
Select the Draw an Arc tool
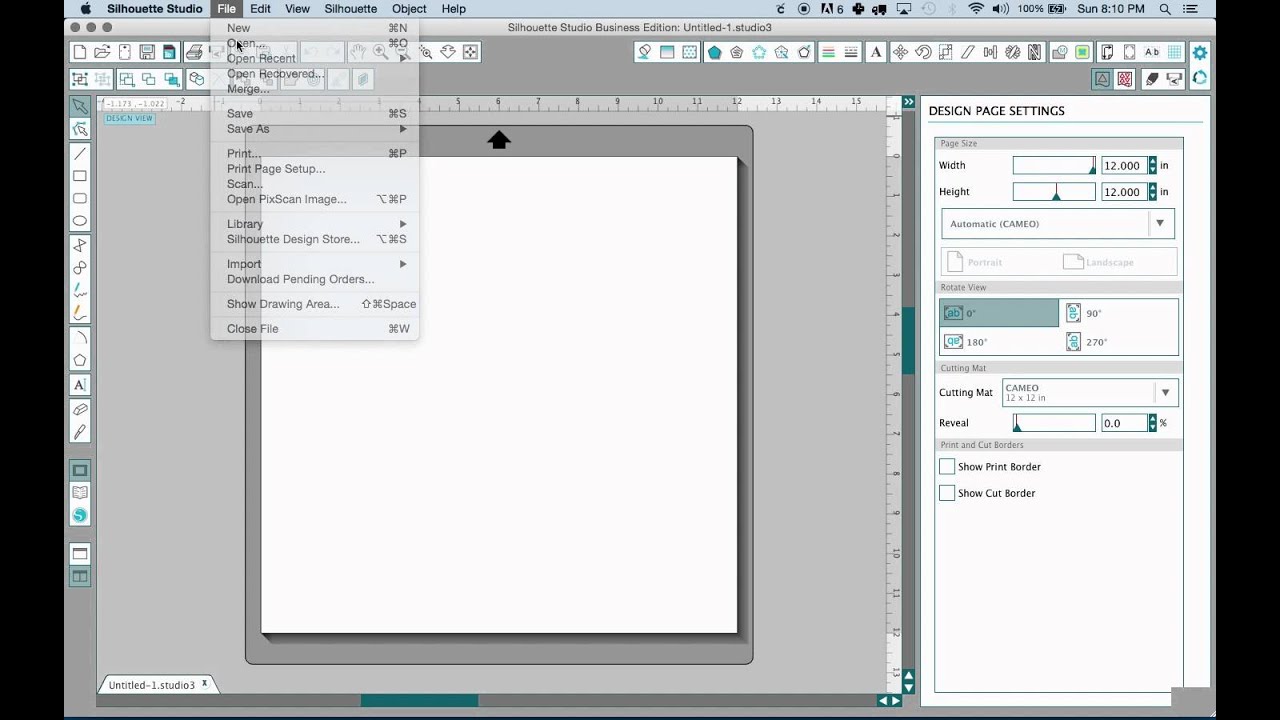click(80, 338)
